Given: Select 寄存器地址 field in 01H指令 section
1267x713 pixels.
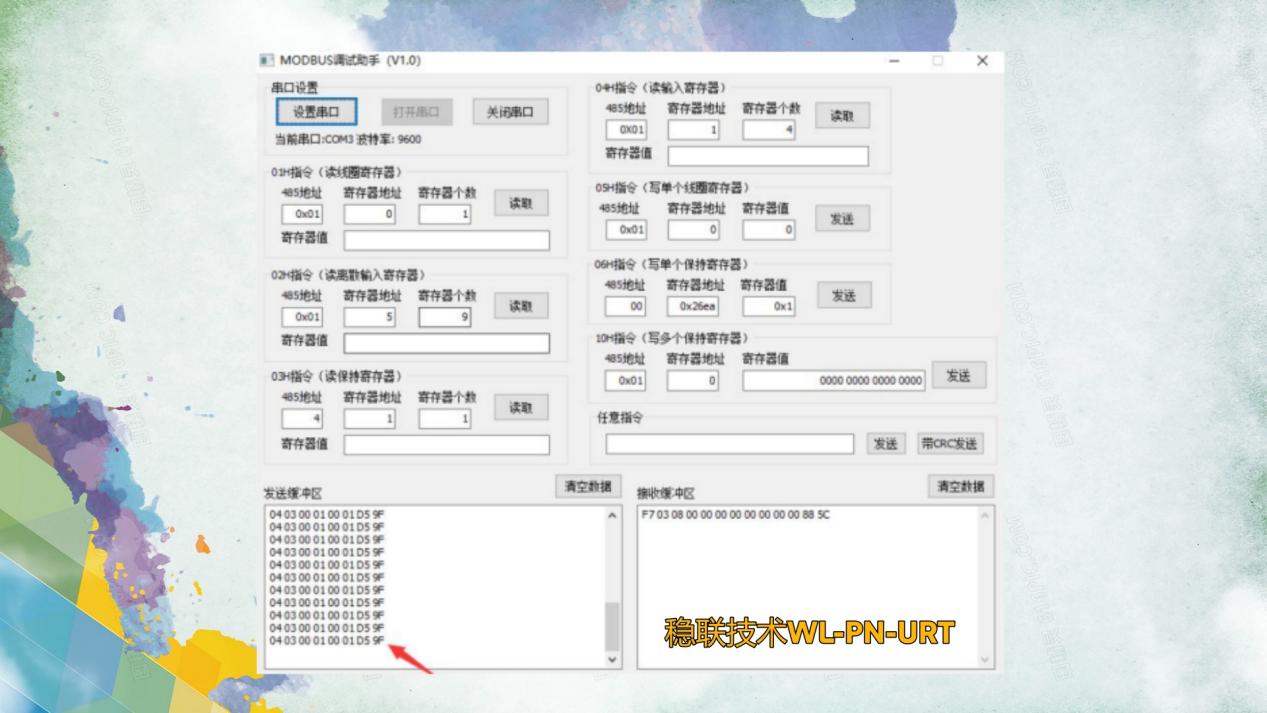Looking at the screenshot, I should tap(370, 214).
